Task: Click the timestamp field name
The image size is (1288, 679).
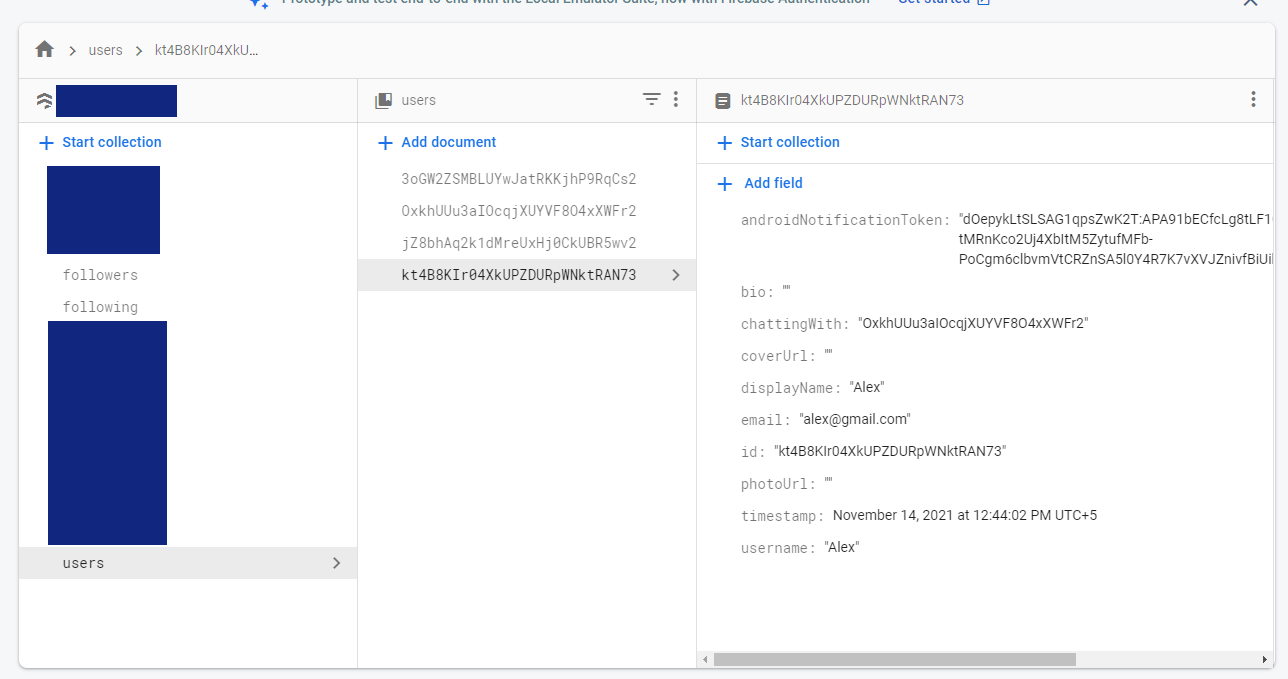Action: click(x=783, y=516)
